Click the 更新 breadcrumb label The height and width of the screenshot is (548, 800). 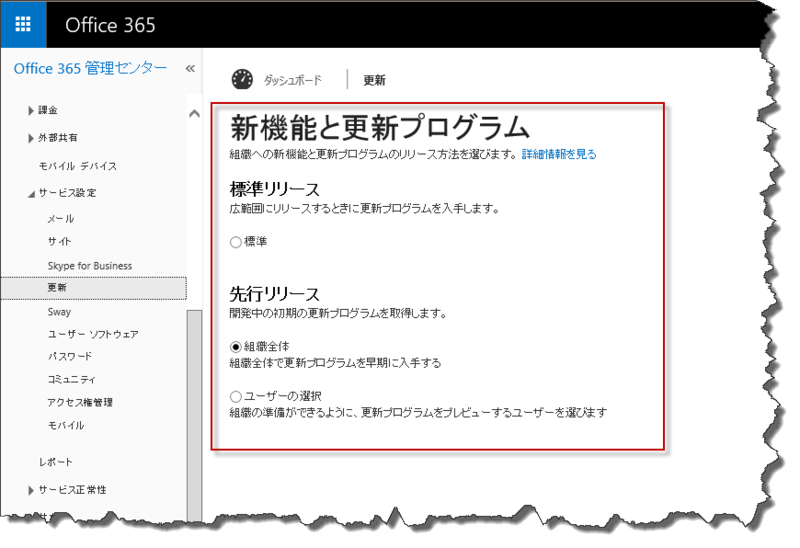[x=374, y=80]
